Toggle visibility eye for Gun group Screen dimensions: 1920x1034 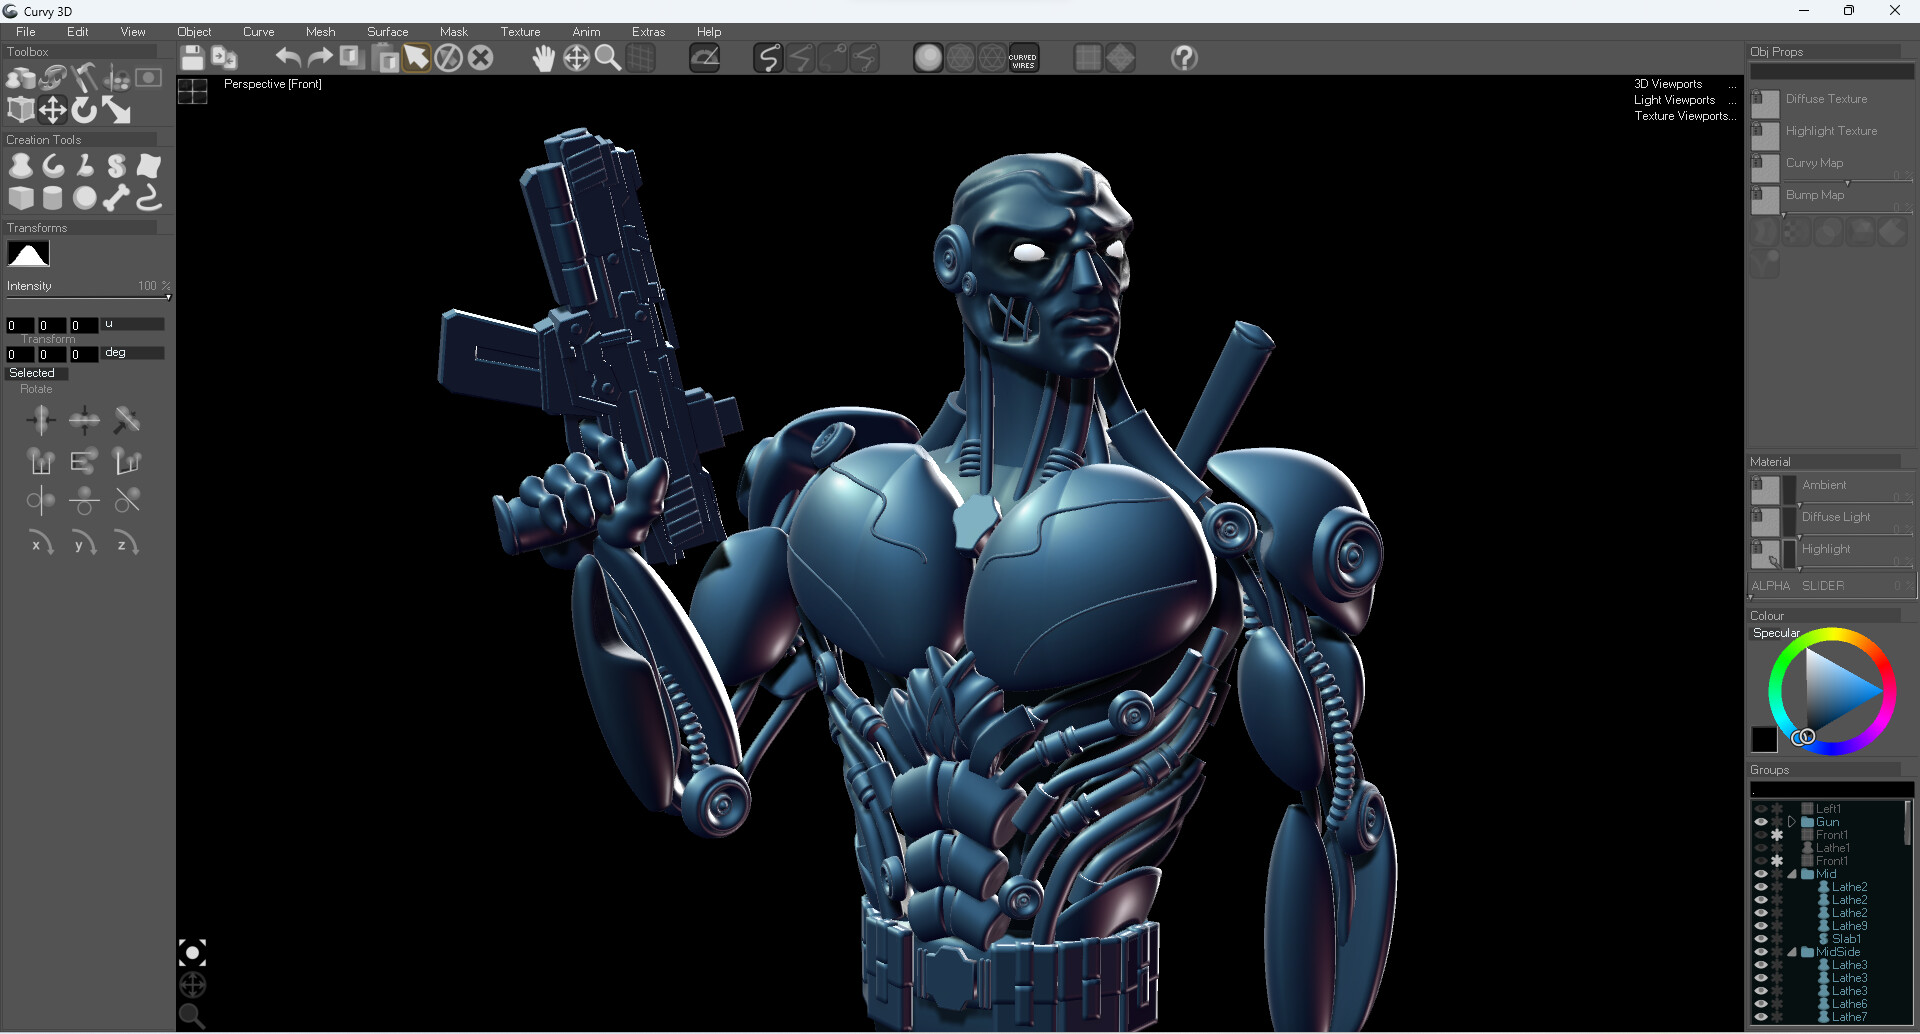1761,822
